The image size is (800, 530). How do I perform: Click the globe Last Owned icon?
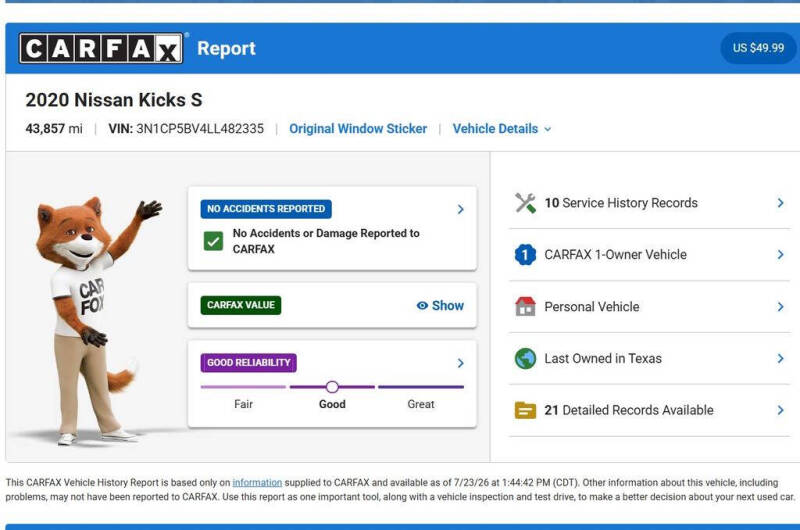pyautogui.click(x=525, y=359)
